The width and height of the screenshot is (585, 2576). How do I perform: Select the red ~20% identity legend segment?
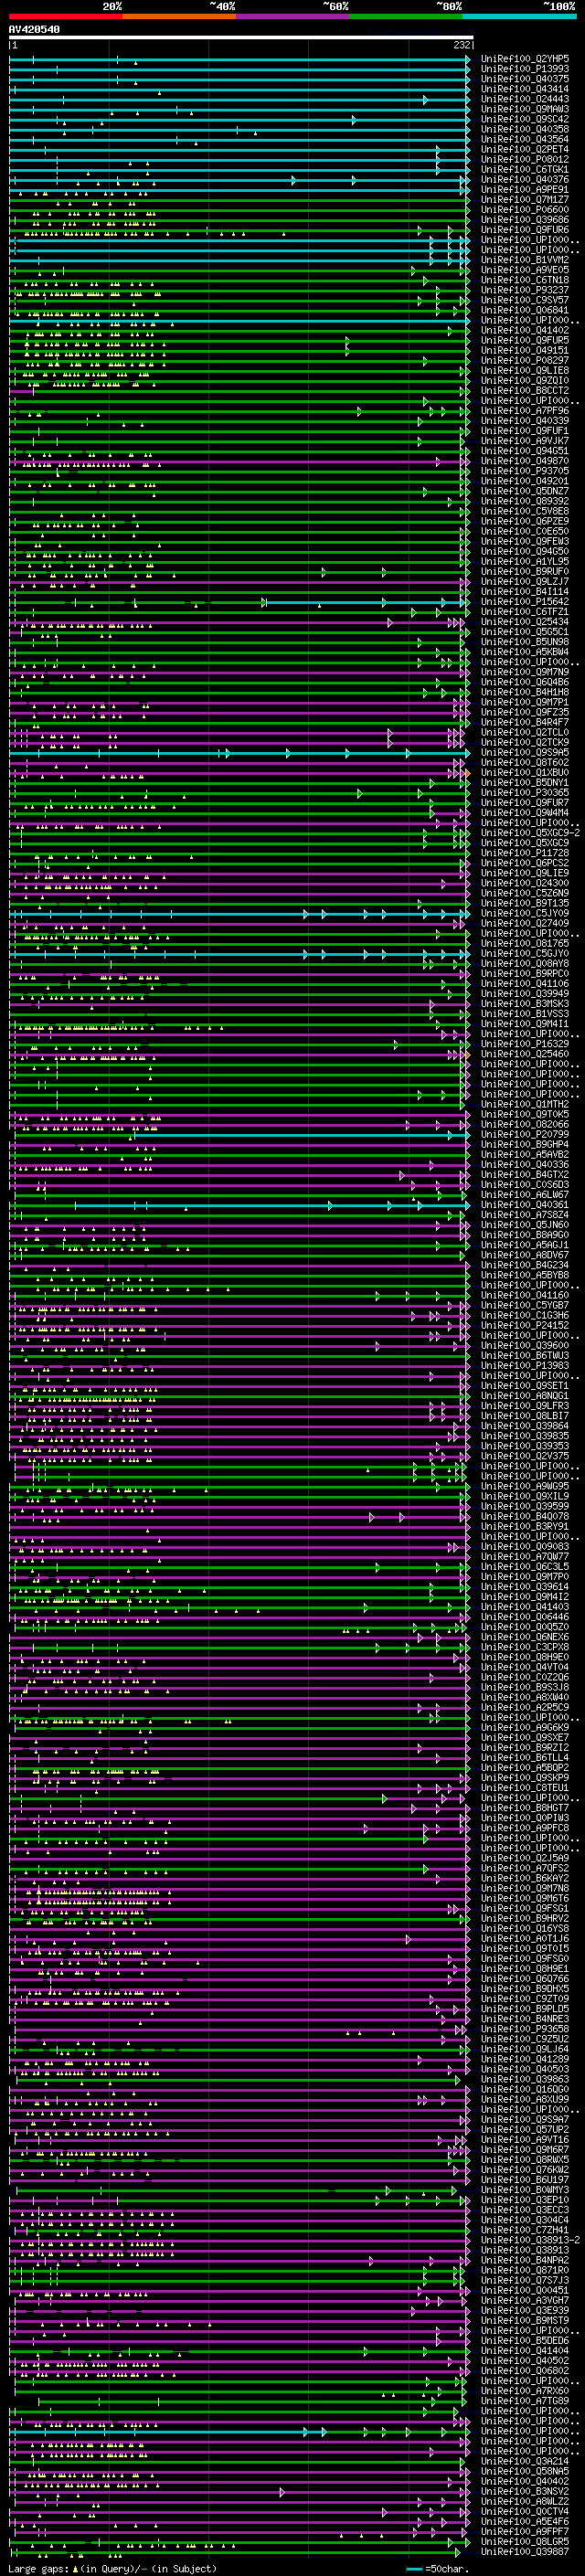click(x=65, y=16)
